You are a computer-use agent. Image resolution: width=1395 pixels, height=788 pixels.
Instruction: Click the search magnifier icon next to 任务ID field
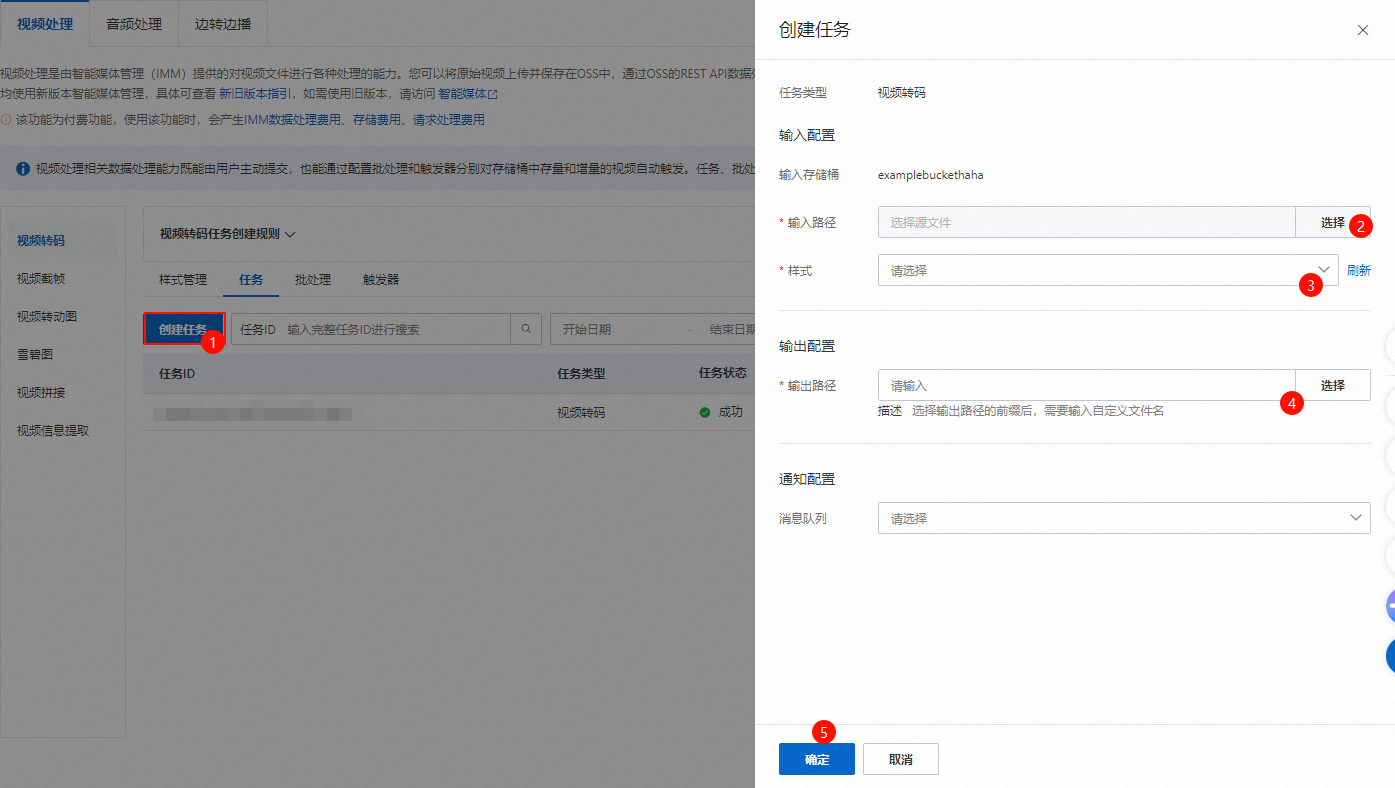click(x=526, y=329)
